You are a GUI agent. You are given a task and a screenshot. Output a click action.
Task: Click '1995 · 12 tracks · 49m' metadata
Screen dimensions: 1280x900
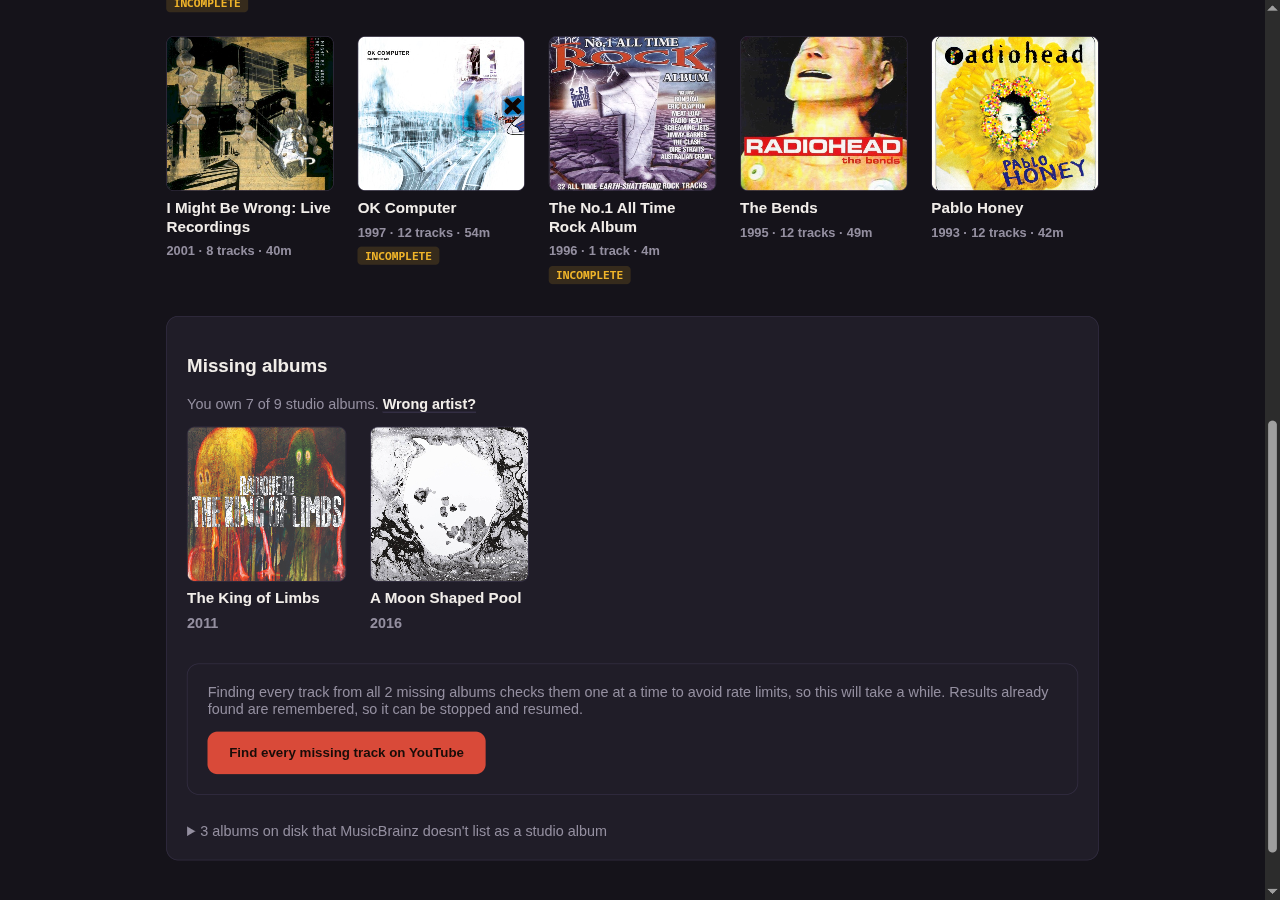(x=806, y=233)
